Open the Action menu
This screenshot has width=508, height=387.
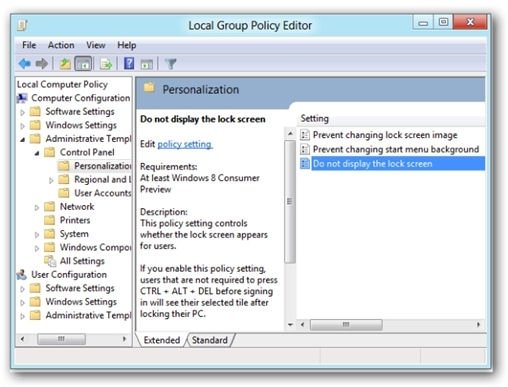coord(61,45)
